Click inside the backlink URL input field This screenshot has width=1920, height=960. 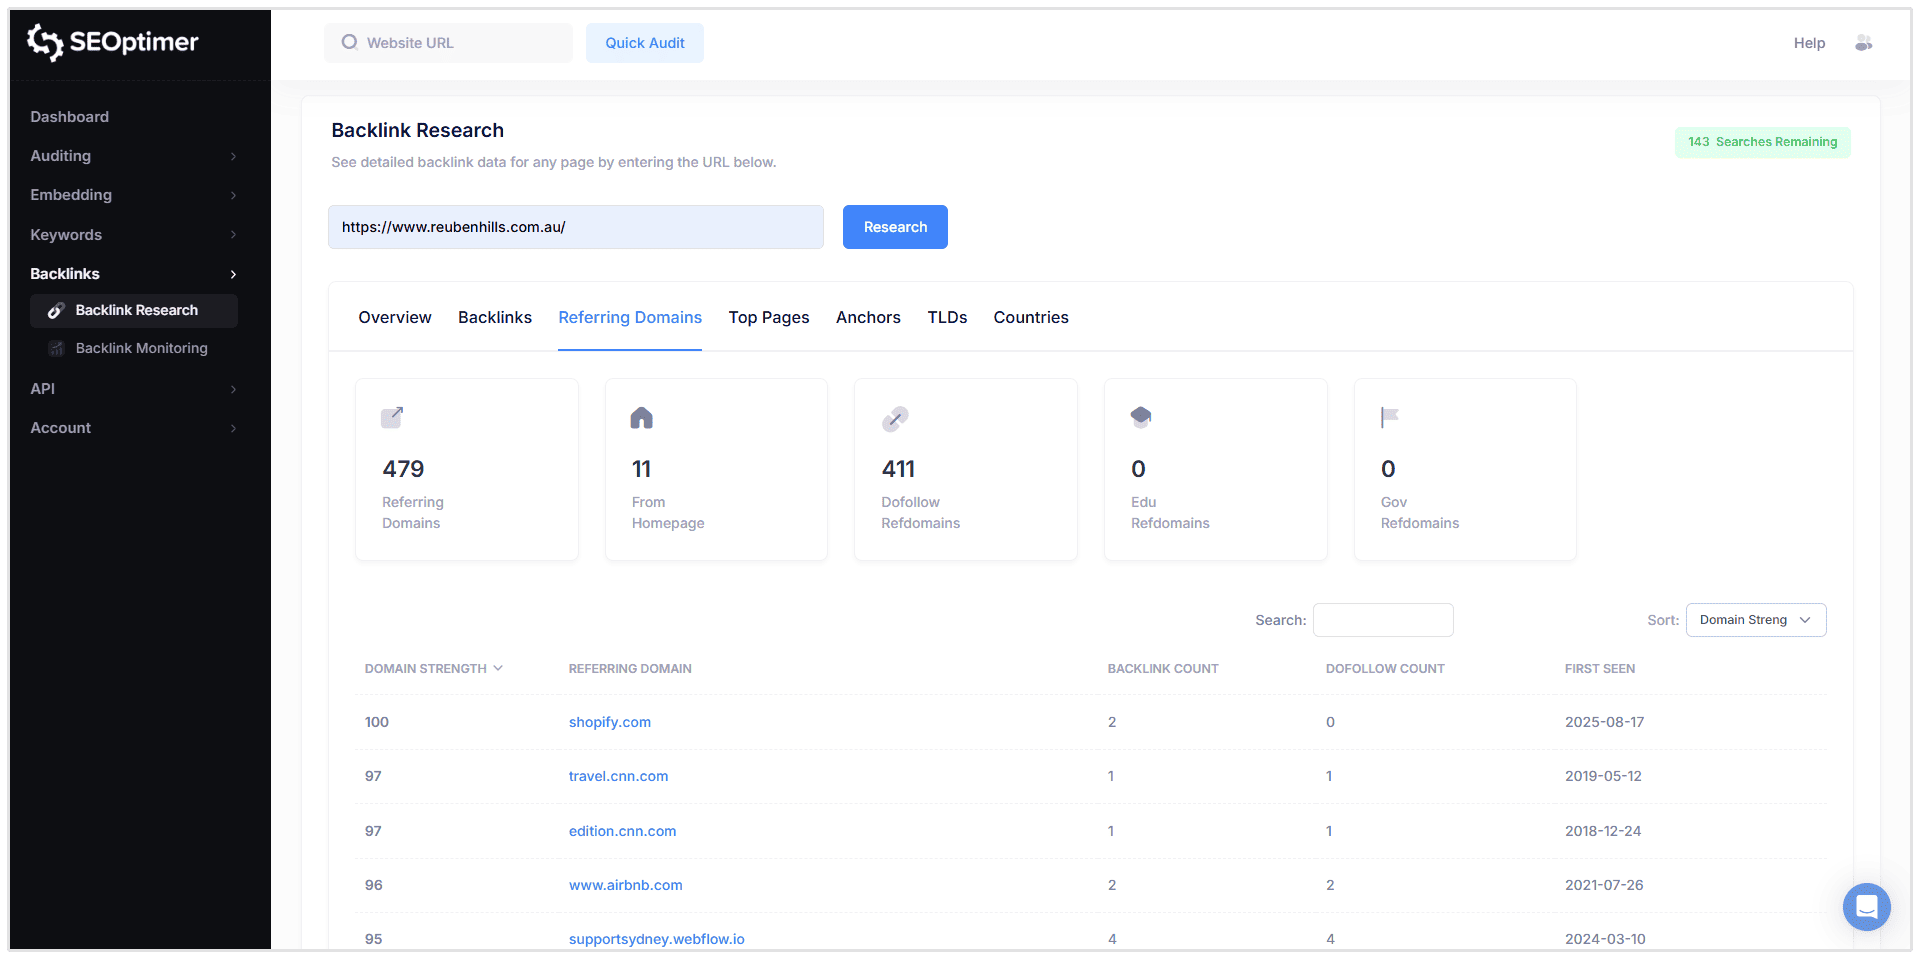point(575,227)
